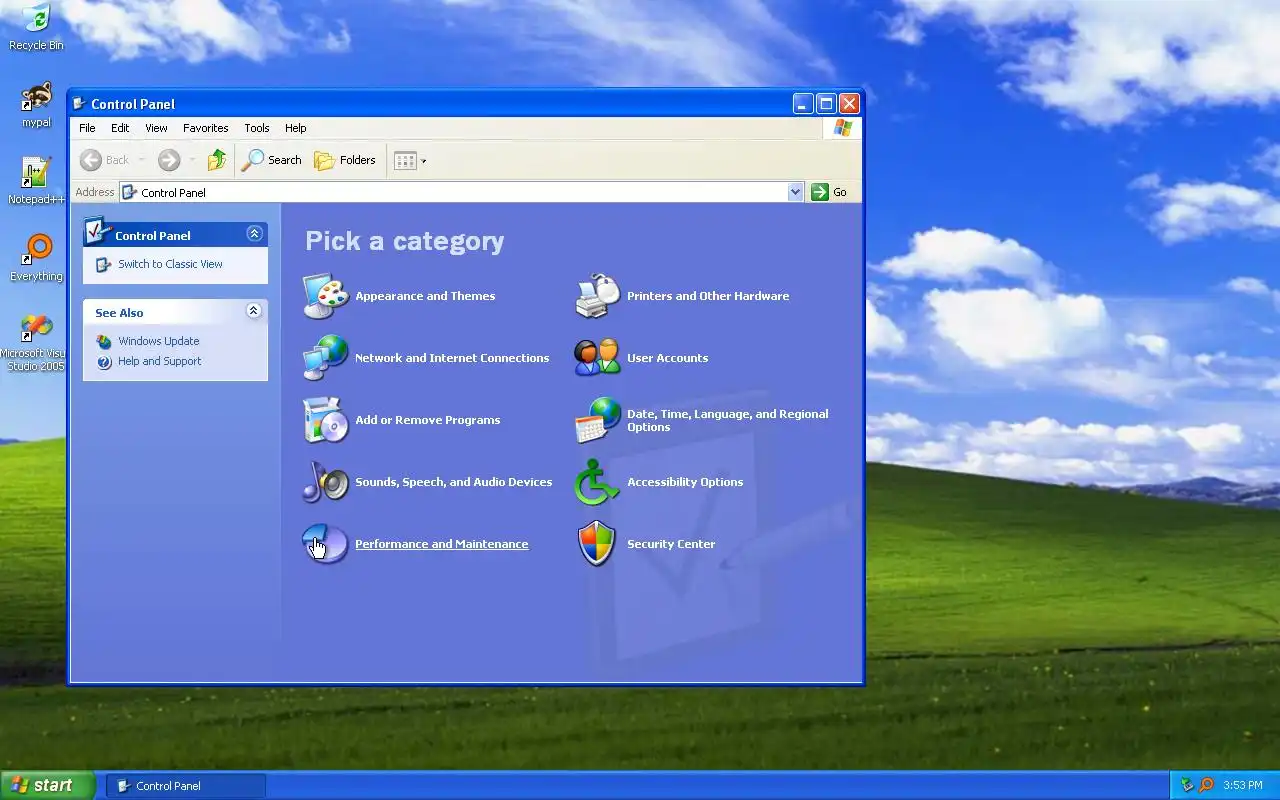Click the Switch to Classic View link
Image resolution: width=1280 pixels, height=800 pixels.
coord(170,264)
